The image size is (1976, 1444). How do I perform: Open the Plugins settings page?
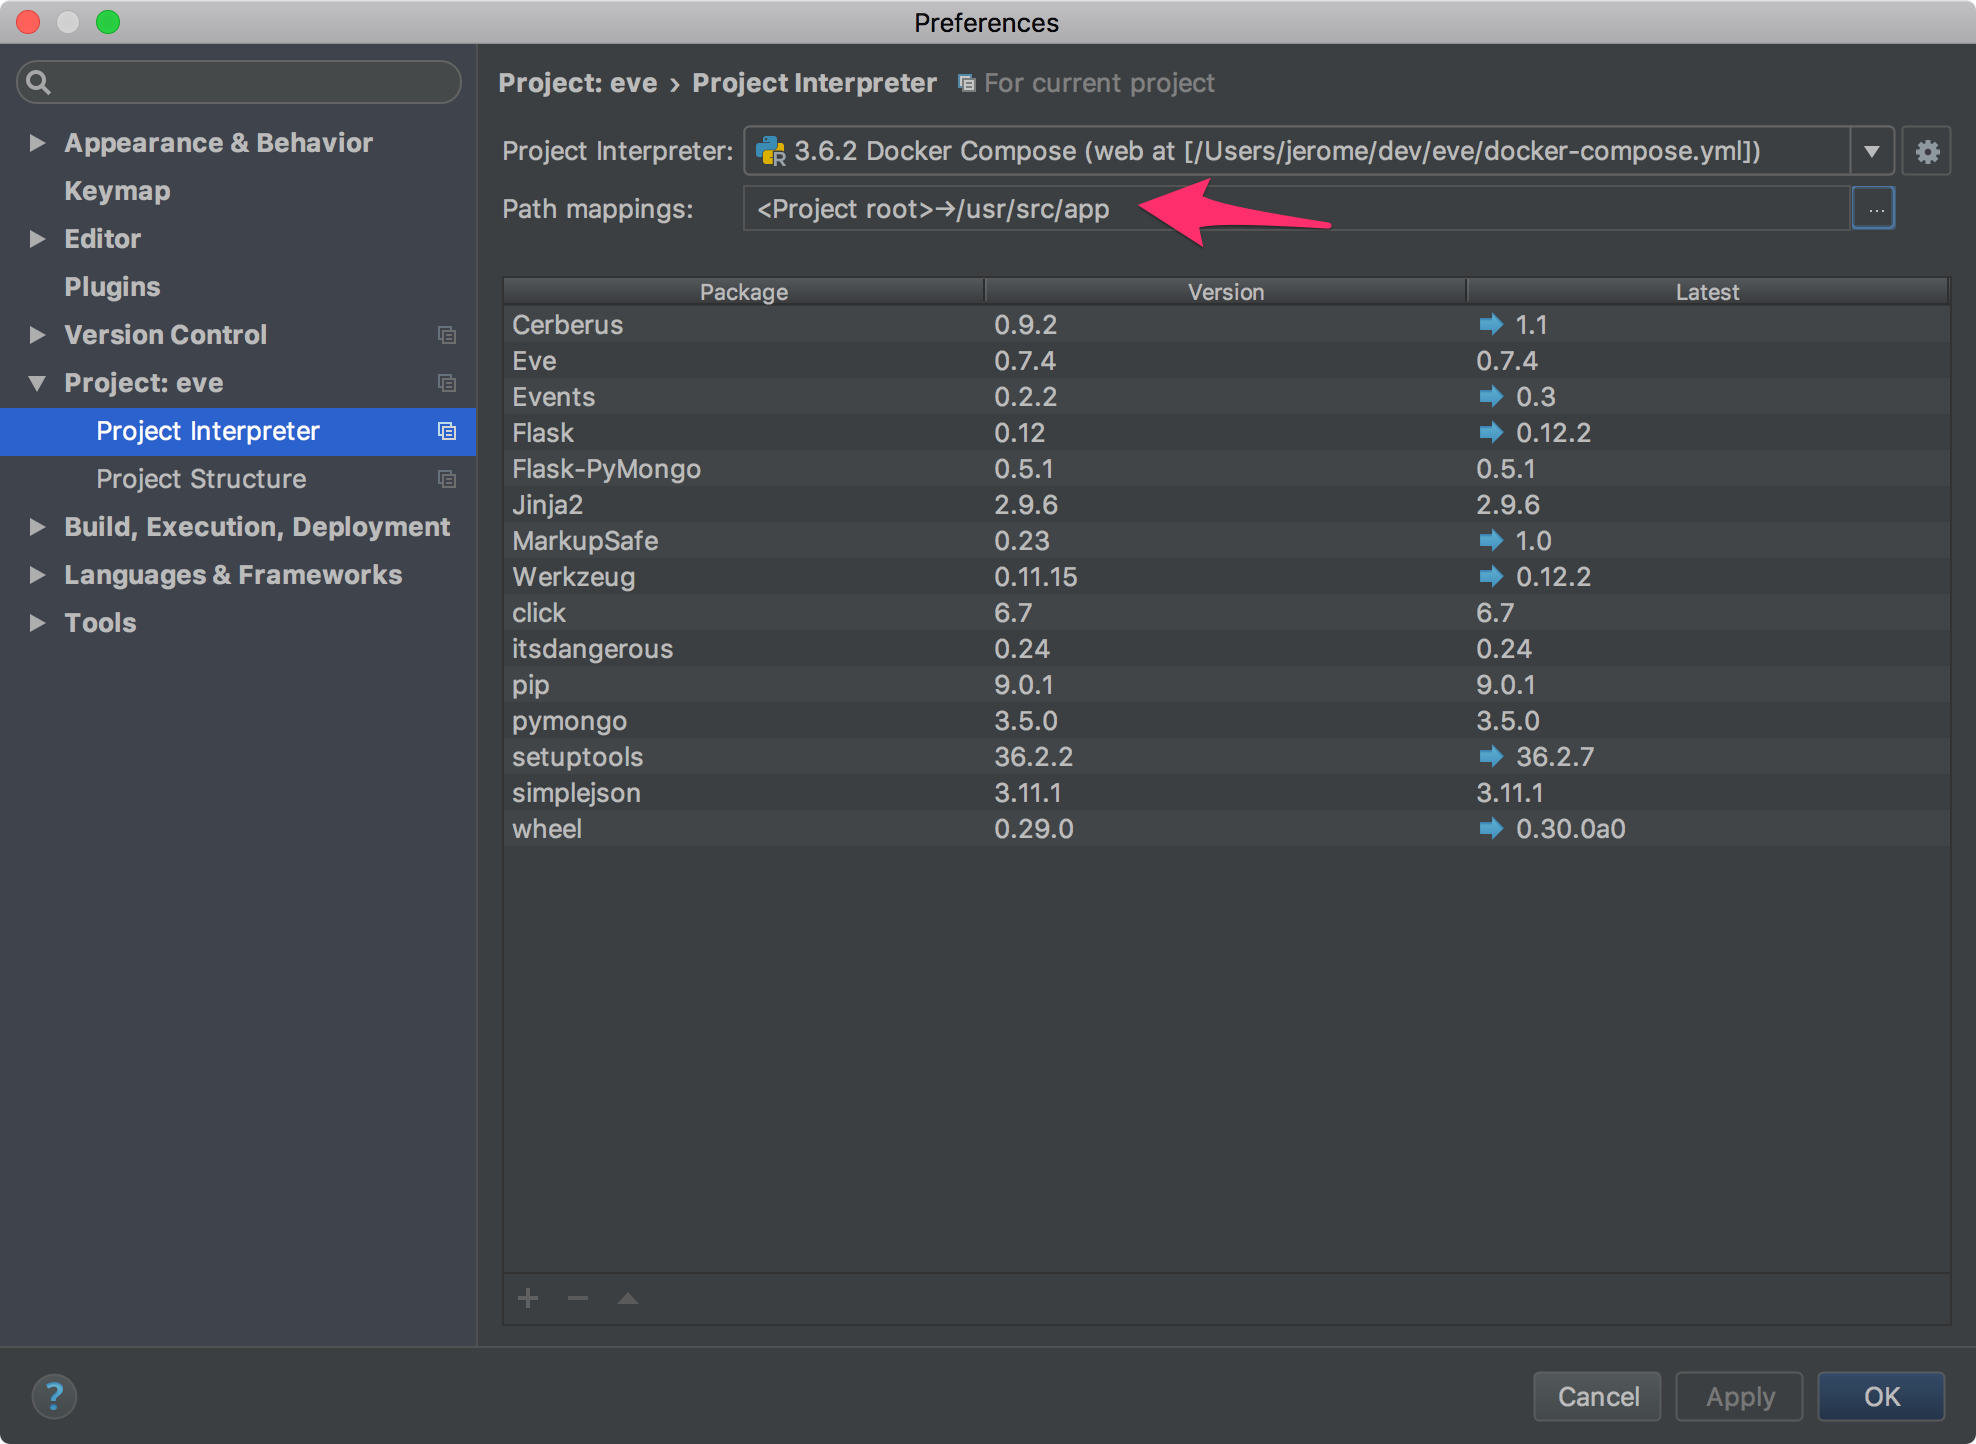[112, 287]
